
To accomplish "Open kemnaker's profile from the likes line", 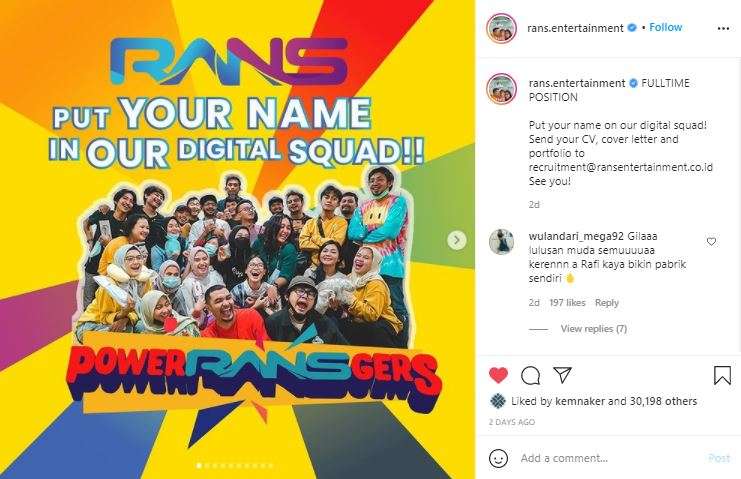I will click(x=580, y=401).
